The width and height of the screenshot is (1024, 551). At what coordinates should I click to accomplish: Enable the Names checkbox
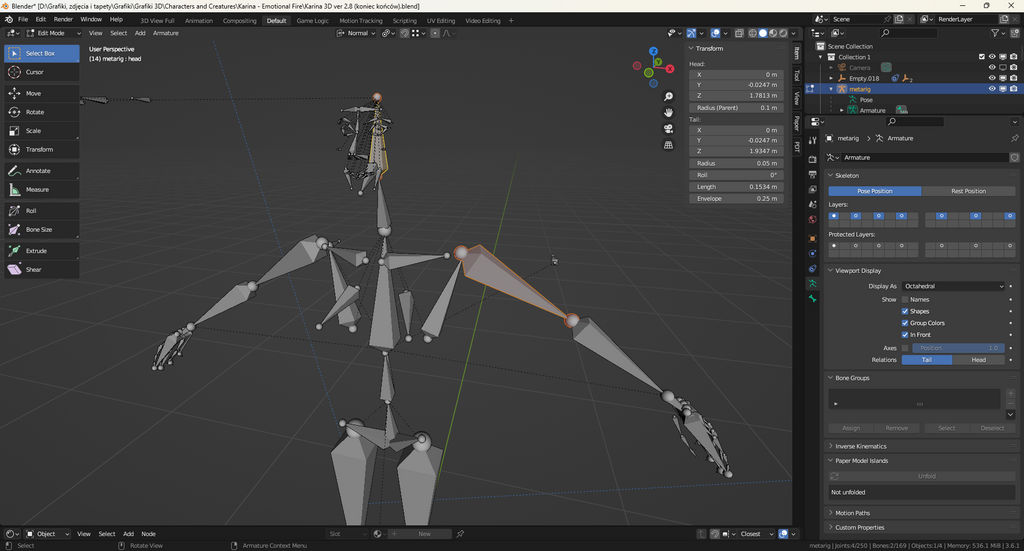point(906,299)
